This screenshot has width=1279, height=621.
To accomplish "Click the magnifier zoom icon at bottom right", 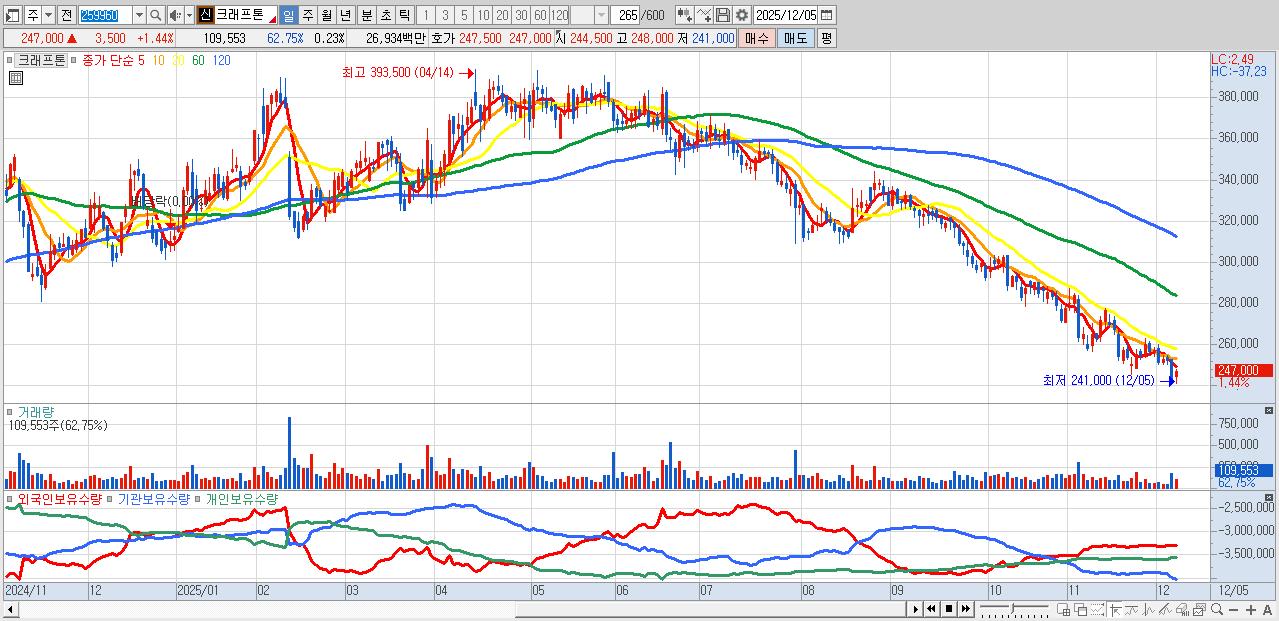I will (x=1217, y=609).
